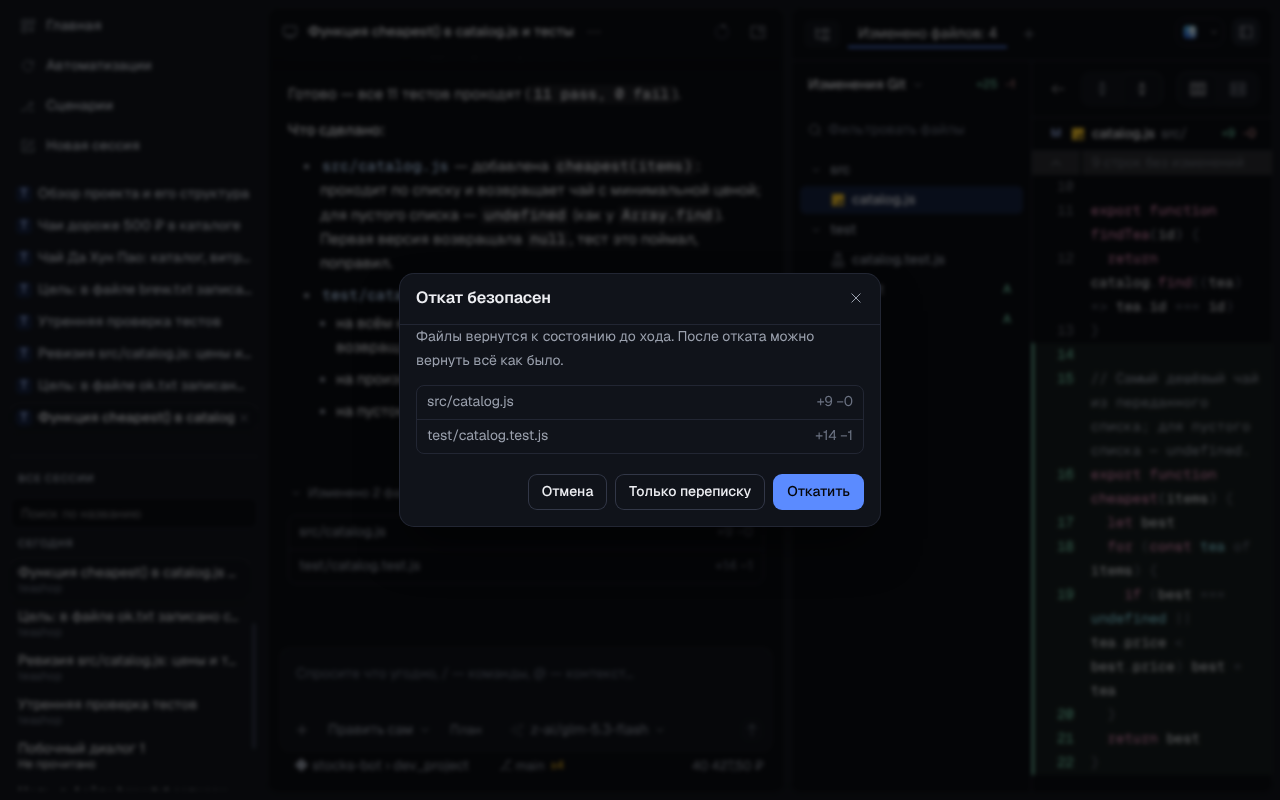
Task: Click the +9 −0 change count
Action: tap(834, 402)
